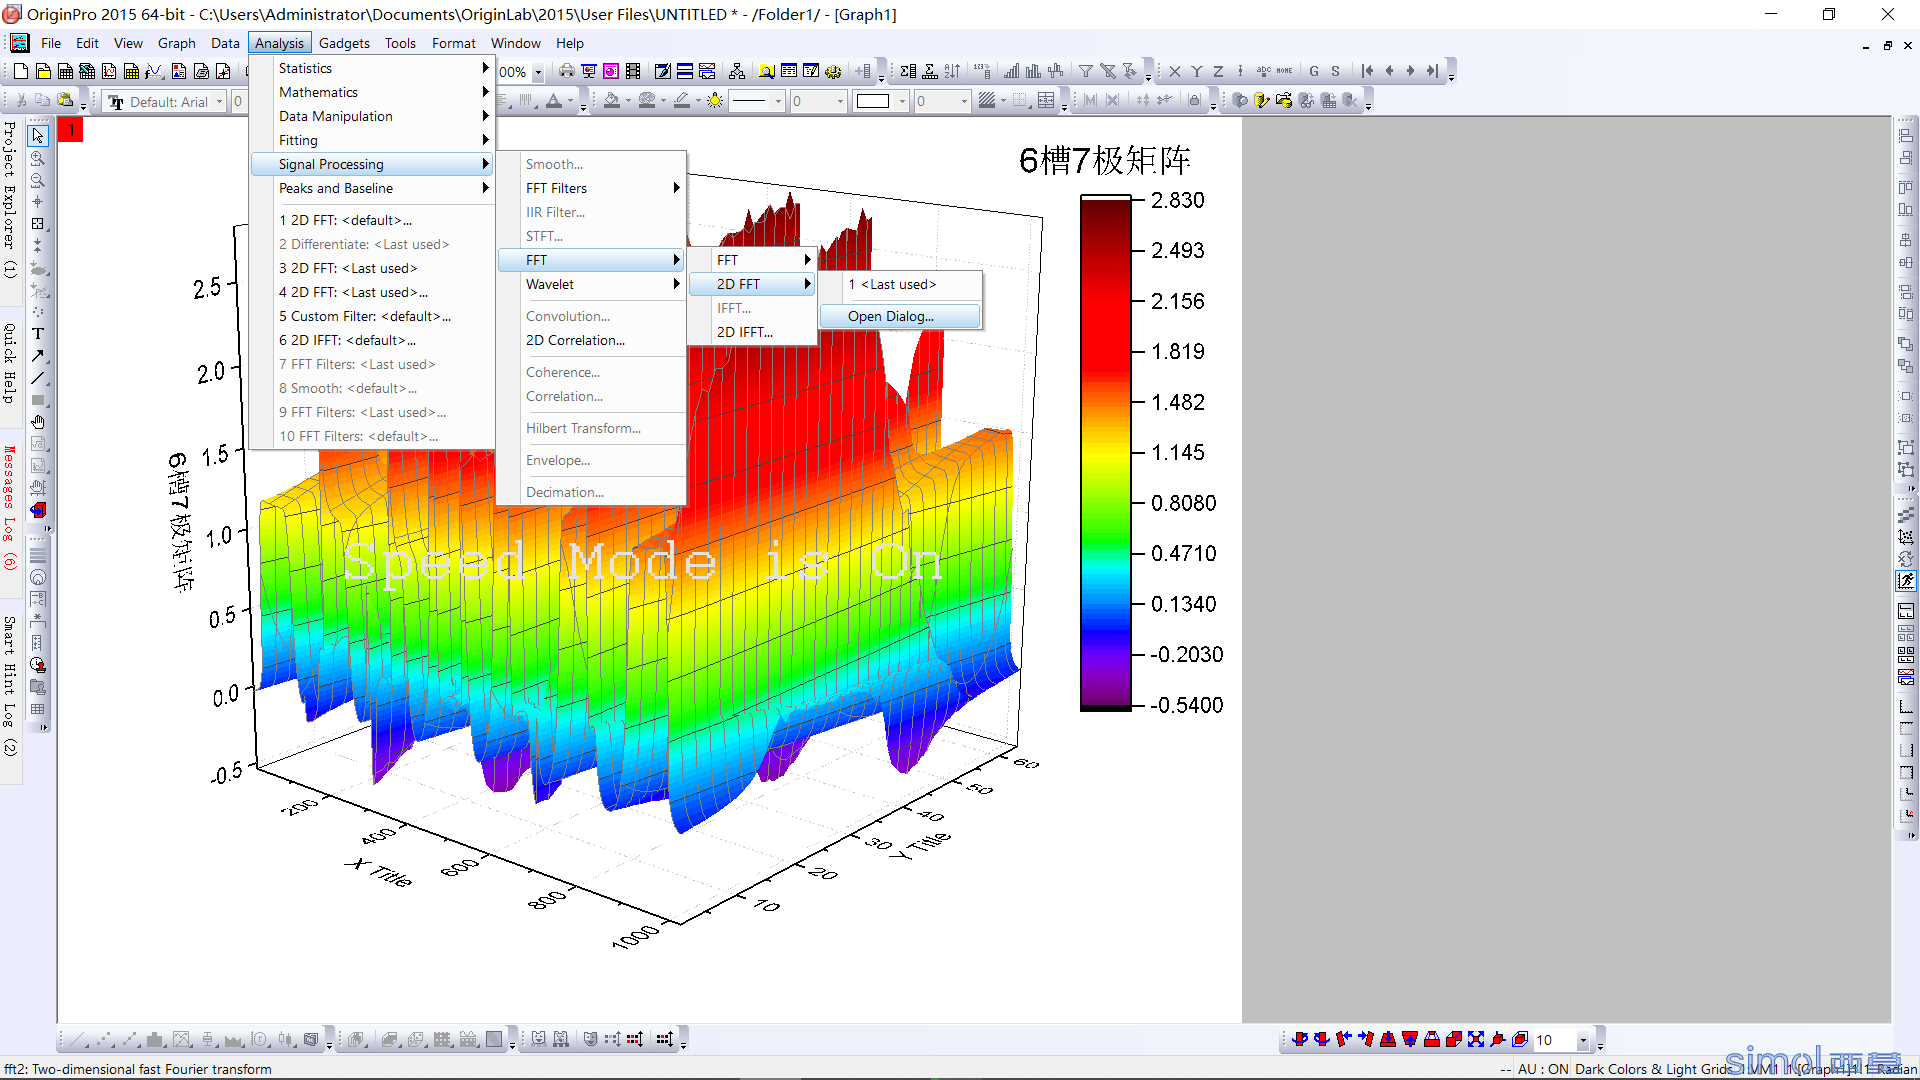Screen dimensions: 1920x1080
Task: Select the Zoom Out tool
Action: (38, 180)
